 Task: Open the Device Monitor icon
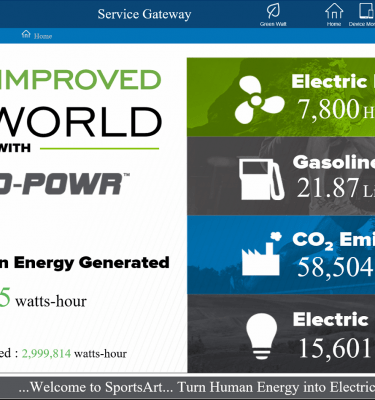click(367, 11)
